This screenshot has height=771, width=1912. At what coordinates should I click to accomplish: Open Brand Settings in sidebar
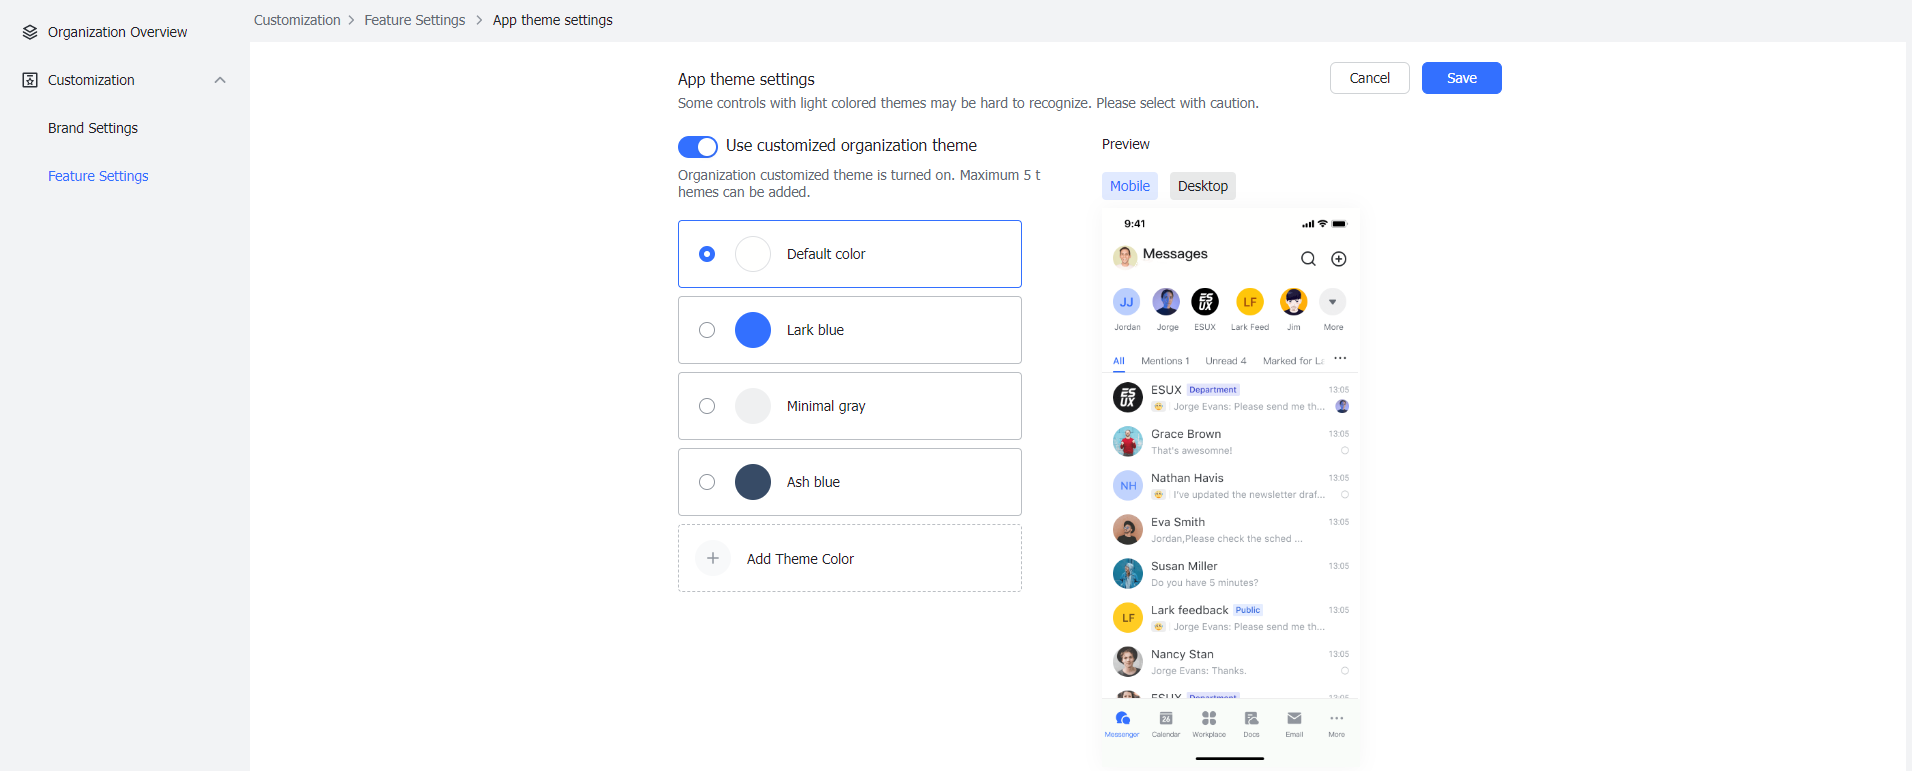(93, 128)
